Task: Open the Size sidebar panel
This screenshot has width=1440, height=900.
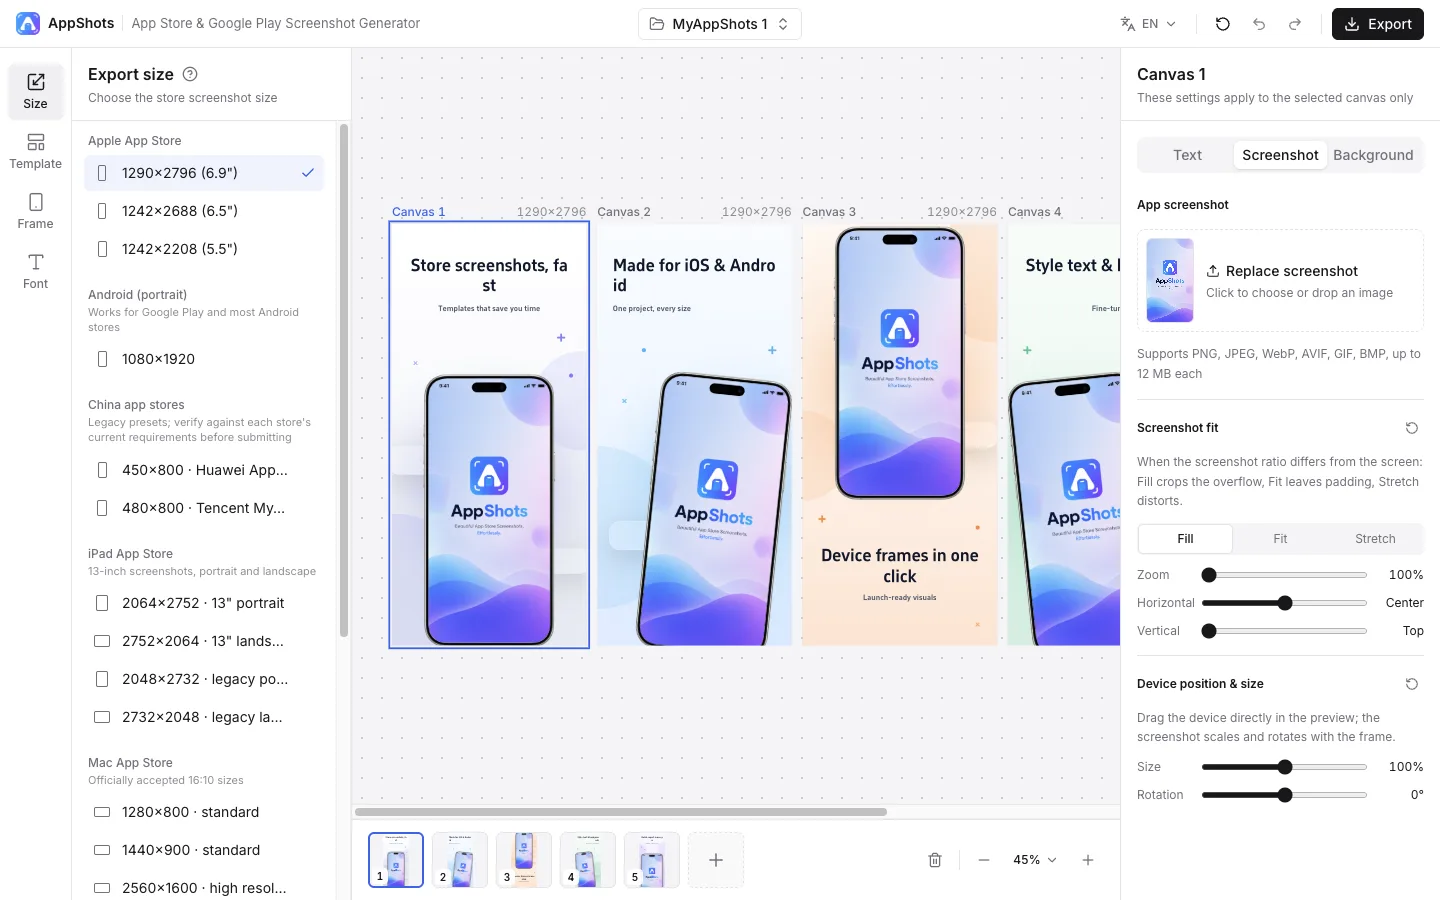Action: tap(36, 91)
